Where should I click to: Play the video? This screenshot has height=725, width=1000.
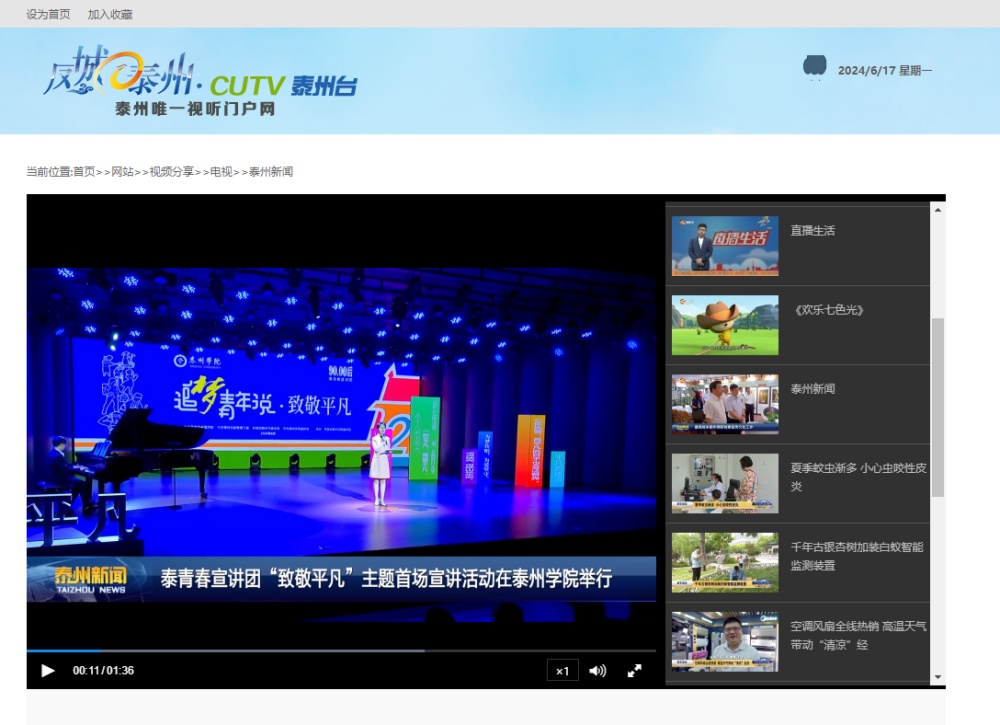tap(47, 670)
